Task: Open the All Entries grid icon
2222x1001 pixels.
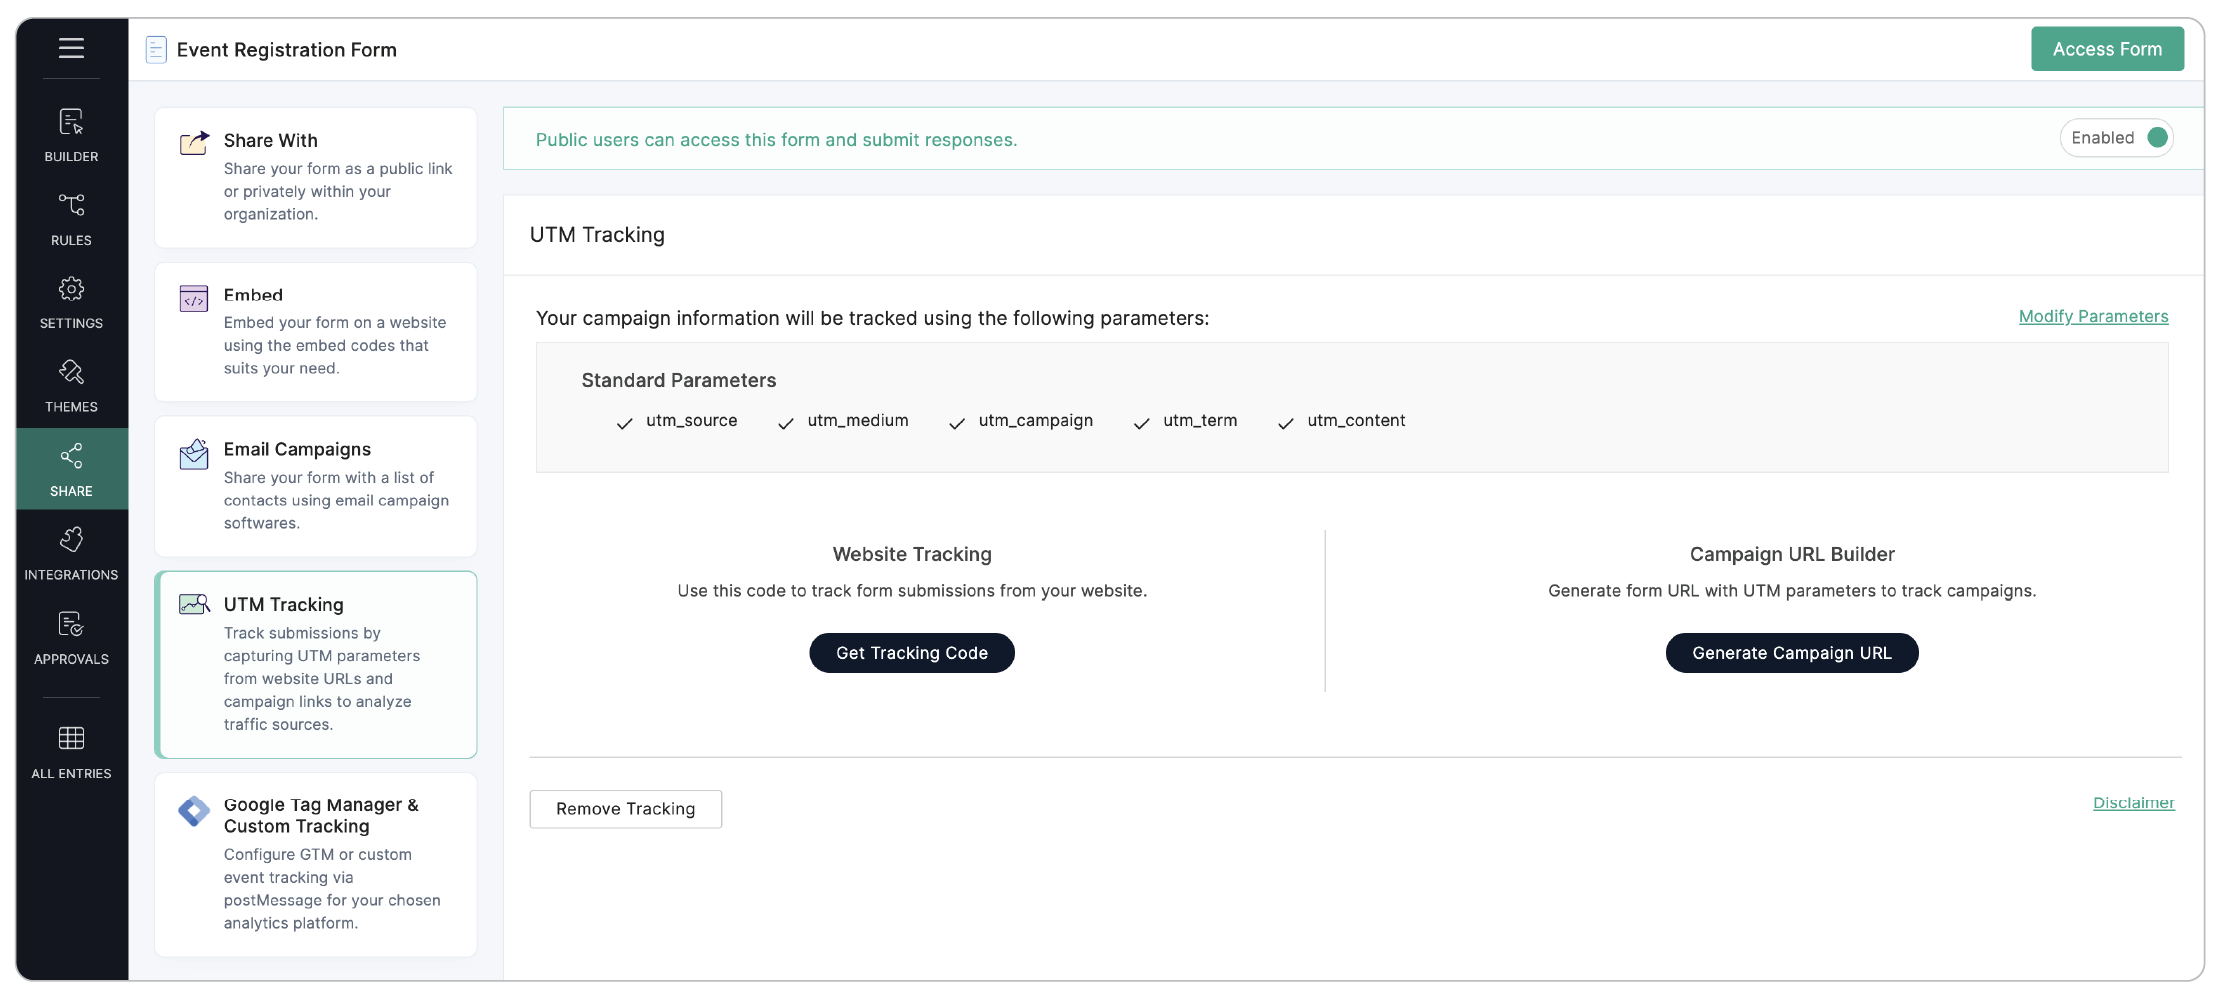Action: coord(71,738)
